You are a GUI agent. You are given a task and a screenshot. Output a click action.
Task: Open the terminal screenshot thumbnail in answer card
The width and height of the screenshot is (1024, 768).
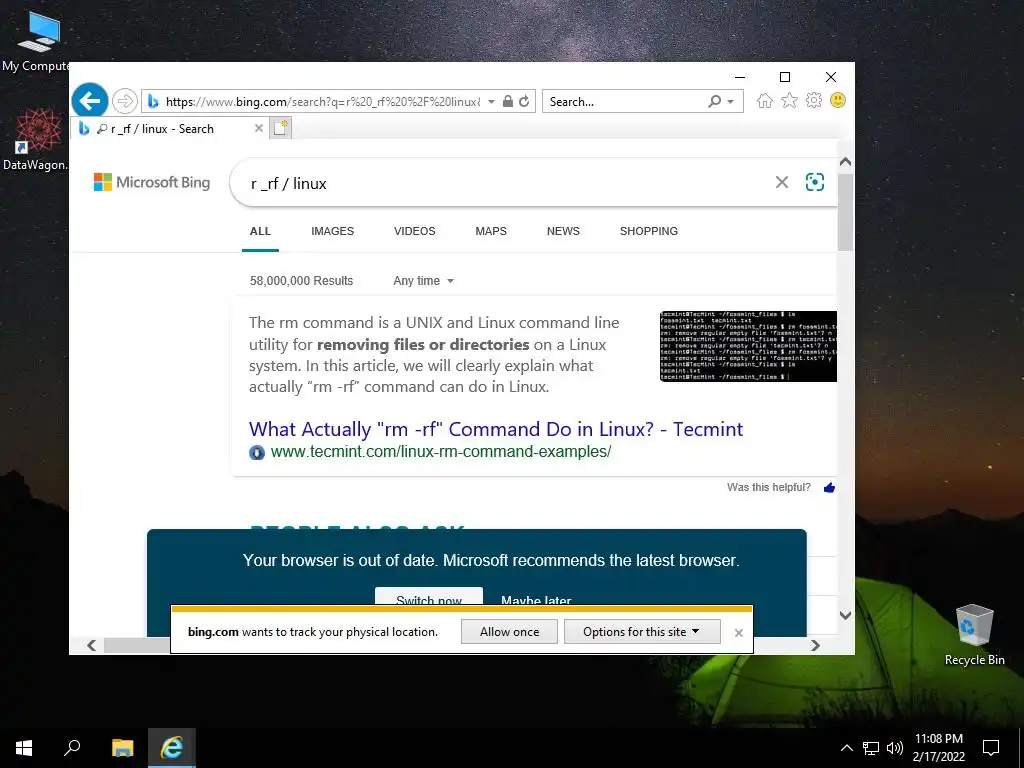click(x=748, y=346)
